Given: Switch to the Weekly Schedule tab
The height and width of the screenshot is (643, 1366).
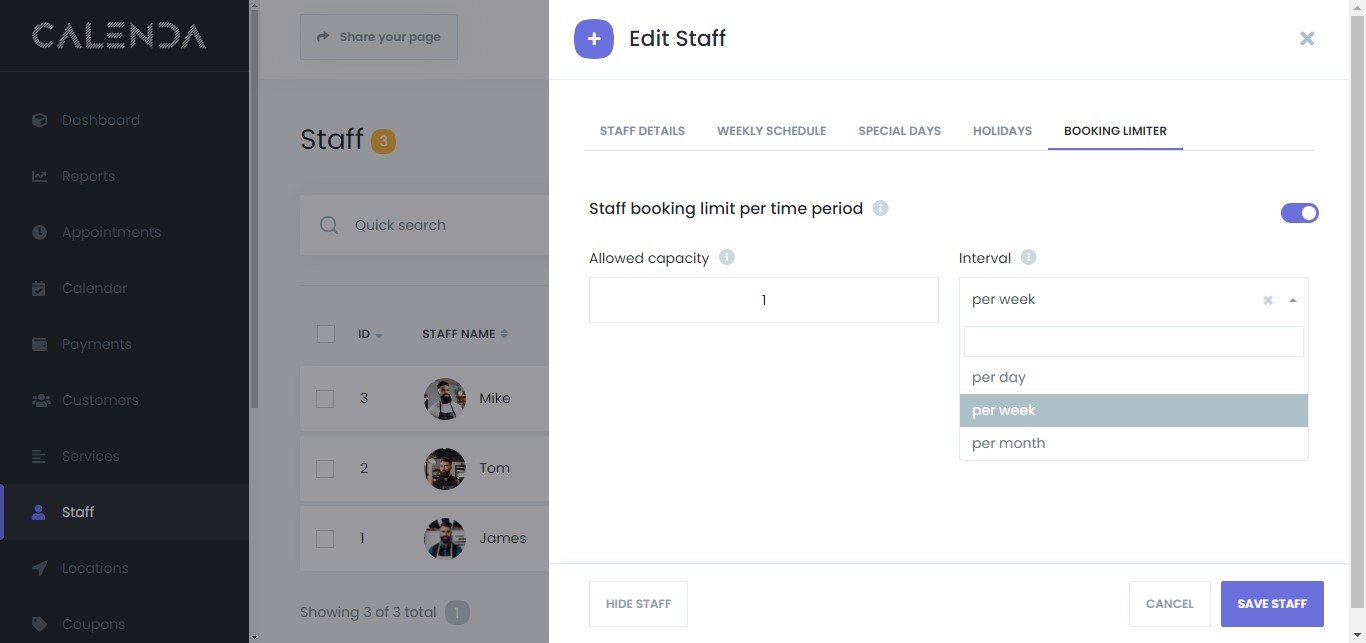Looking at the screenshot, I should (x=771, y=131).
